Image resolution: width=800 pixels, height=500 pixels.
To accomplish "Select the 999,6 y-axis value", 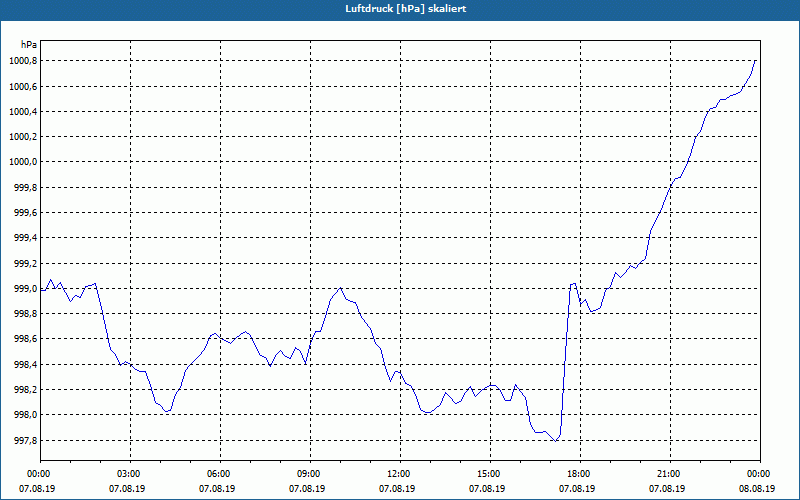I will coord(26,213).
